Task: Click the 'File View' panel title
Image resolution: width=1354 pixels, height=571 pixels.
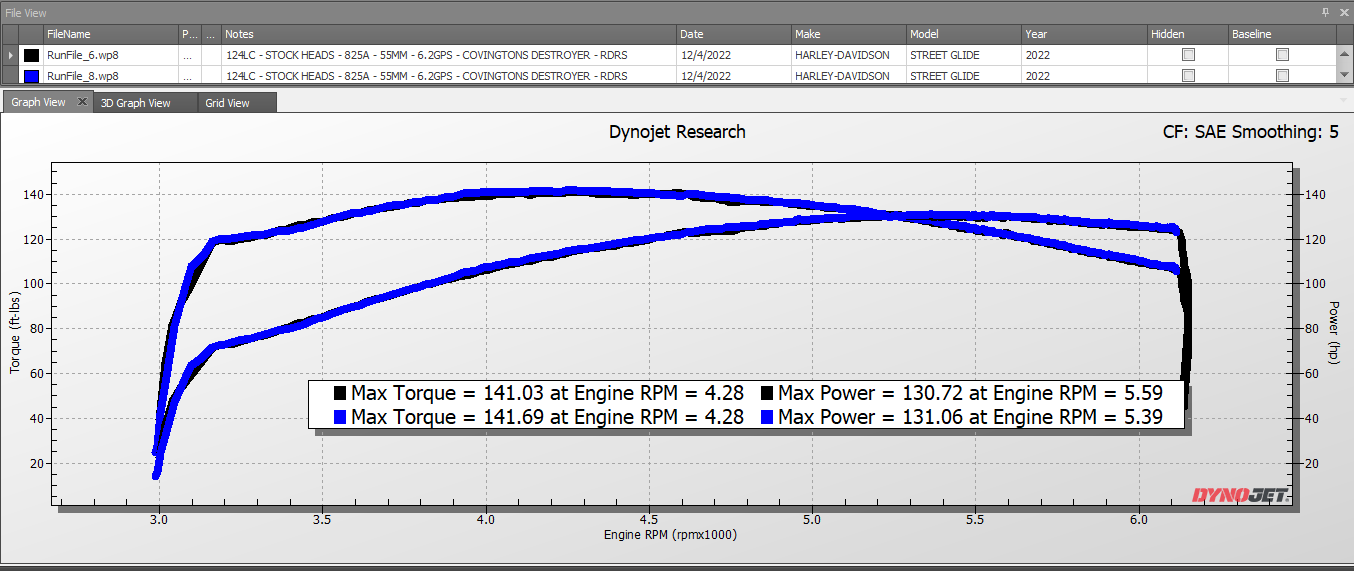Action: point(25,12)
